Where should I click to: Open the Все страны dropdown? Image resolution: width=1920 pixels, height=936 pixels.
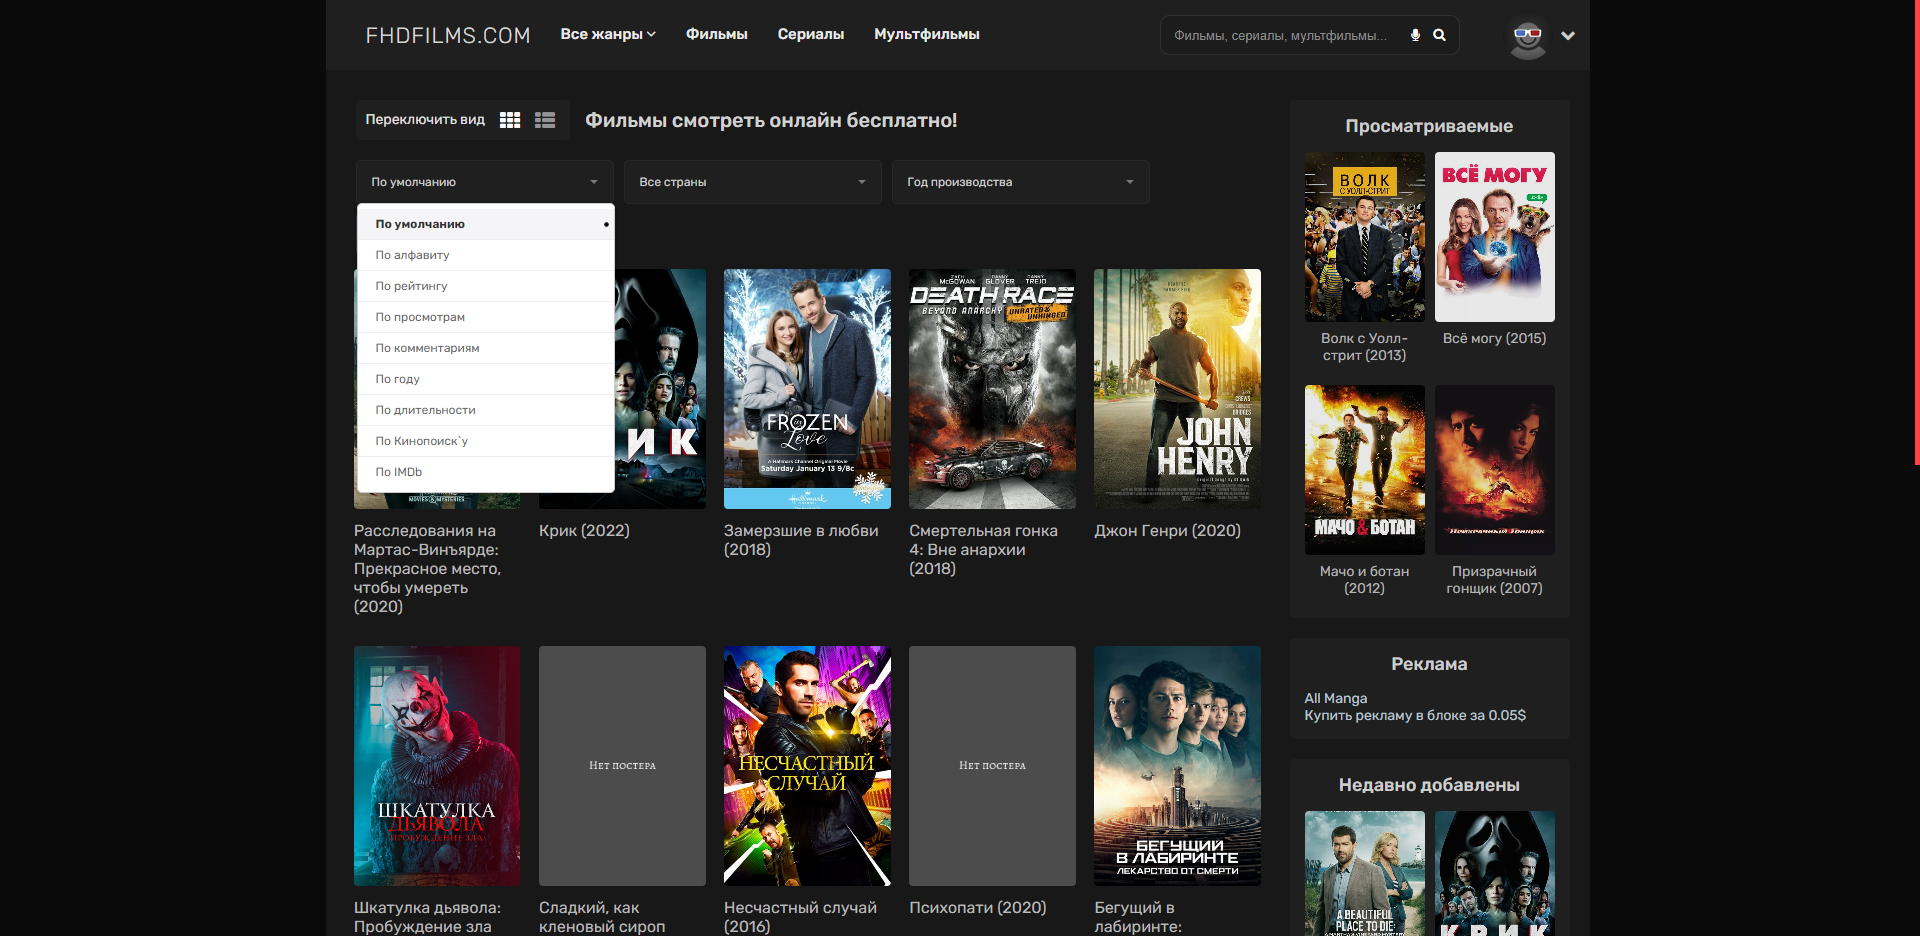tap(752, 182)
